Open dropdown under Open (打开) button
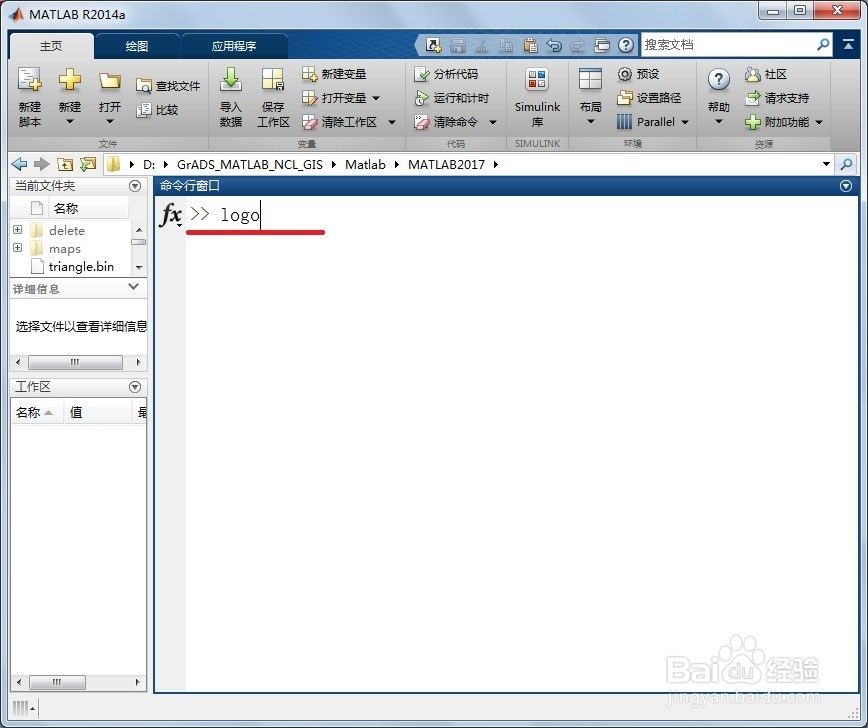 click(110, 121)
